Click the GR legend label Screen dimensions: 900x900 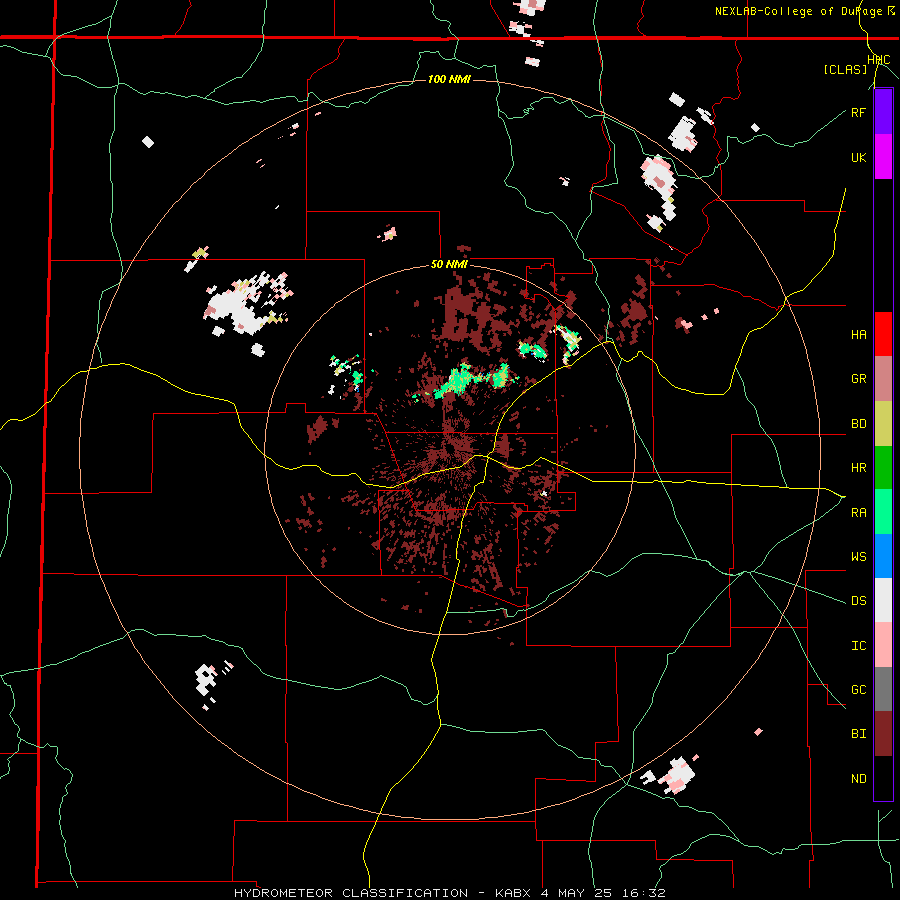pos(858,379)
